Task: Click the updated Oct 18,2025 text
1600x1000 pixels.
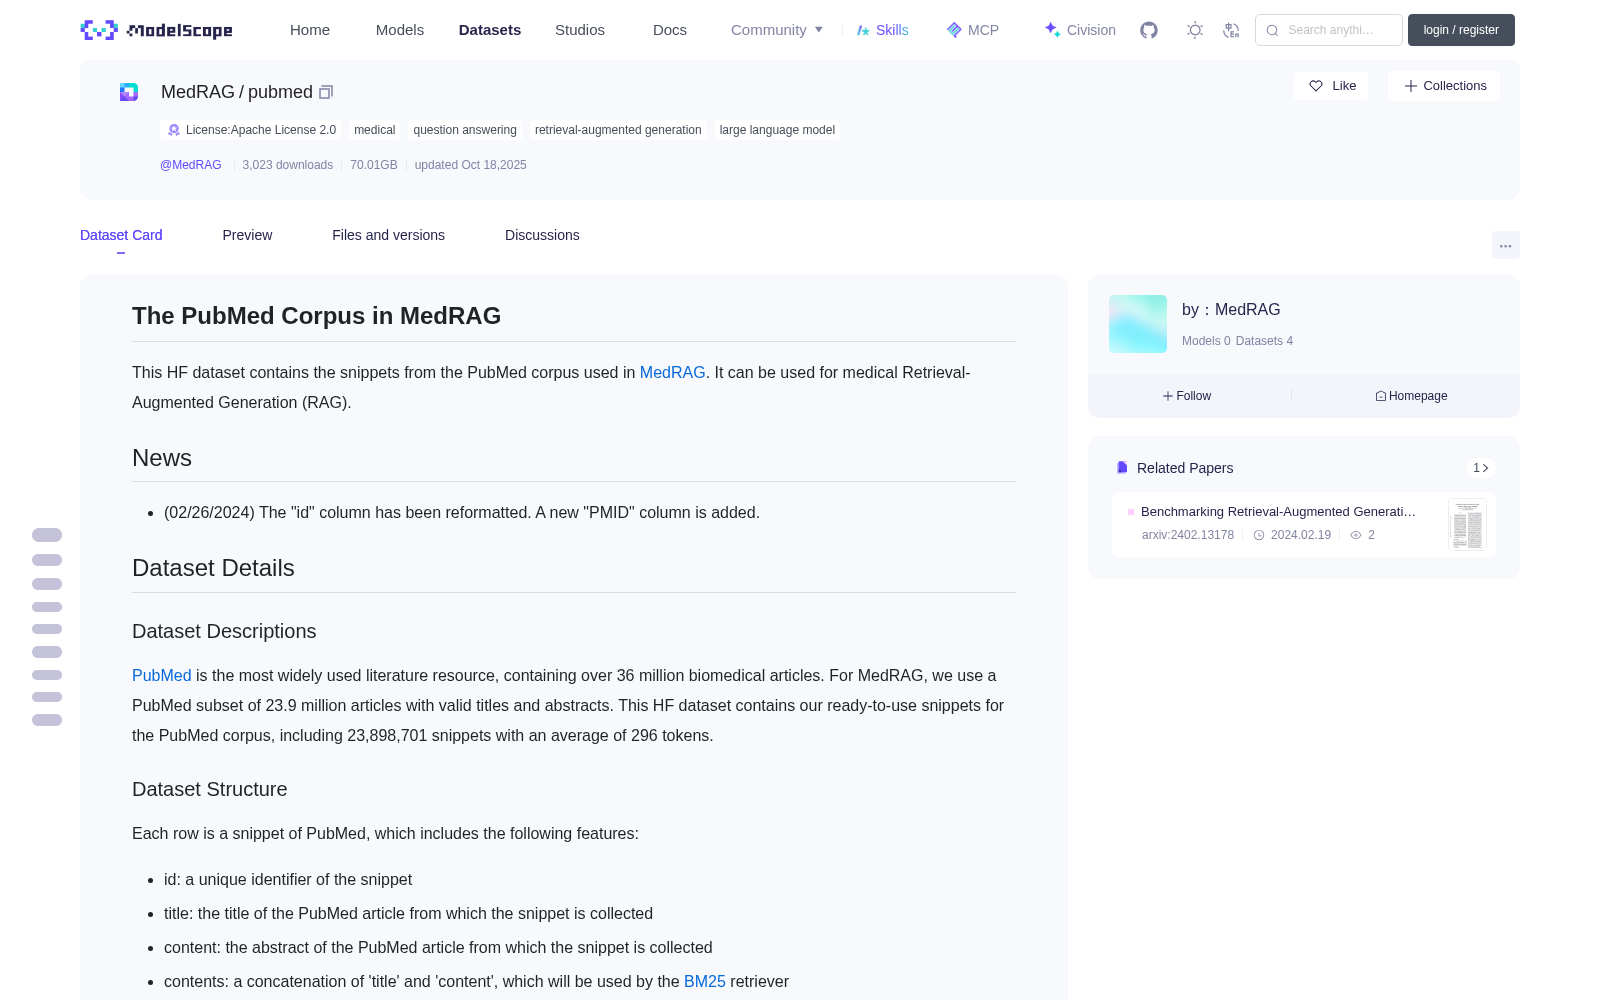Action: (470, 165)
